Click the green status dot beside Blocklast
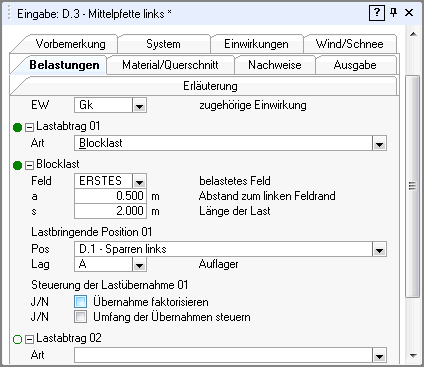This screenshot has width=424, height=367. pos(17,165)
